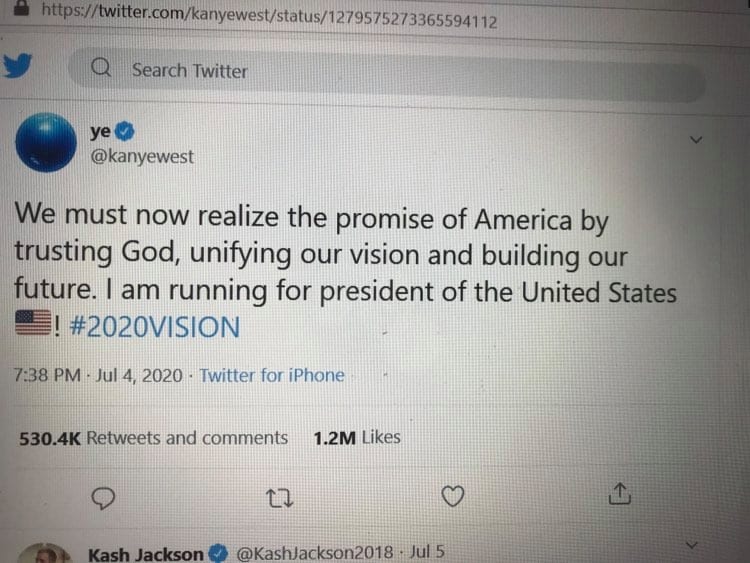This screenshot has height=563, width=750.
Task: Like the tweet with heart icon
Action: point(453,496)
